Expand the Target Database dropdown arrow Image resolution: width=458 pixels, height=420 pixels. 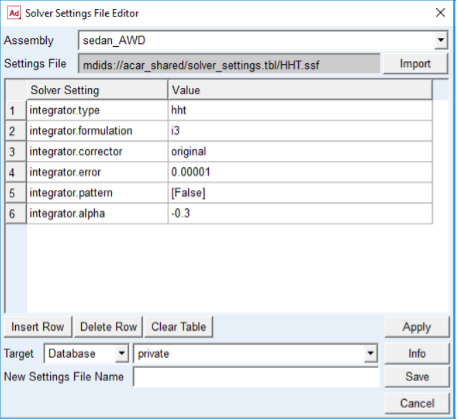click(122, 353)
